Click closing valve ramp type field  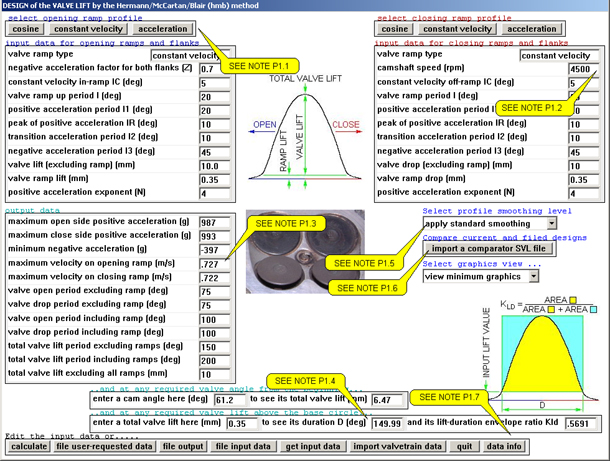(x=559, y=56)
